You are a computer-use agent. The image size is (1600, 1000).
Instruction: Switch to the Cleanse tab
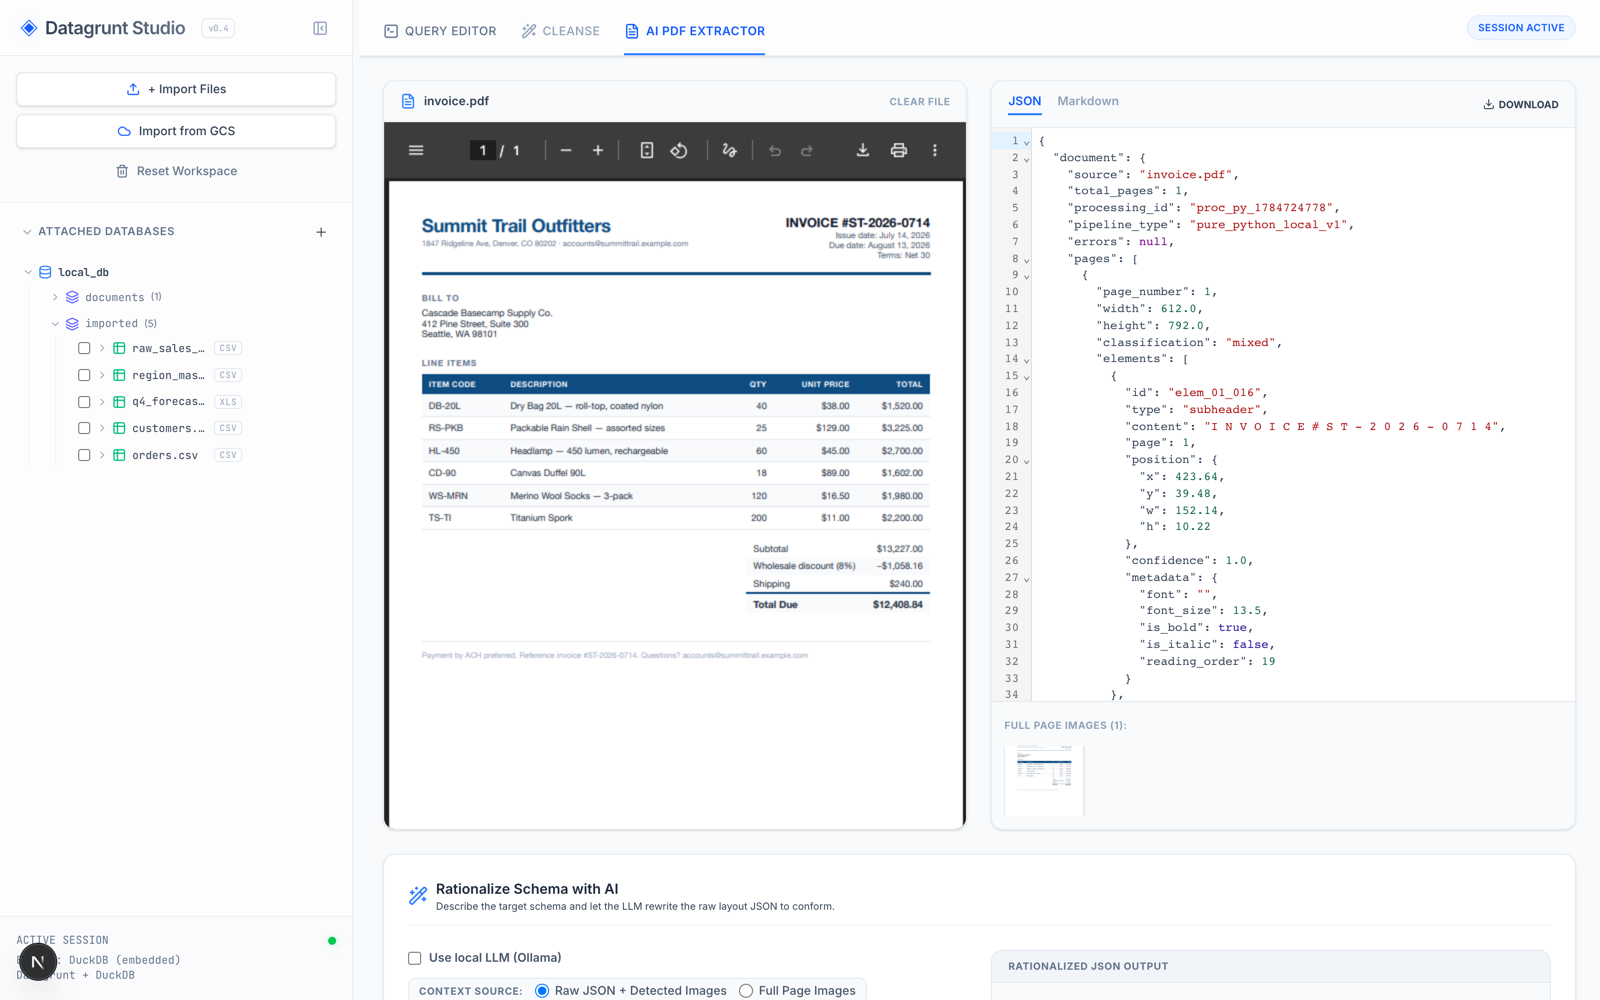(x=560, y=31)
